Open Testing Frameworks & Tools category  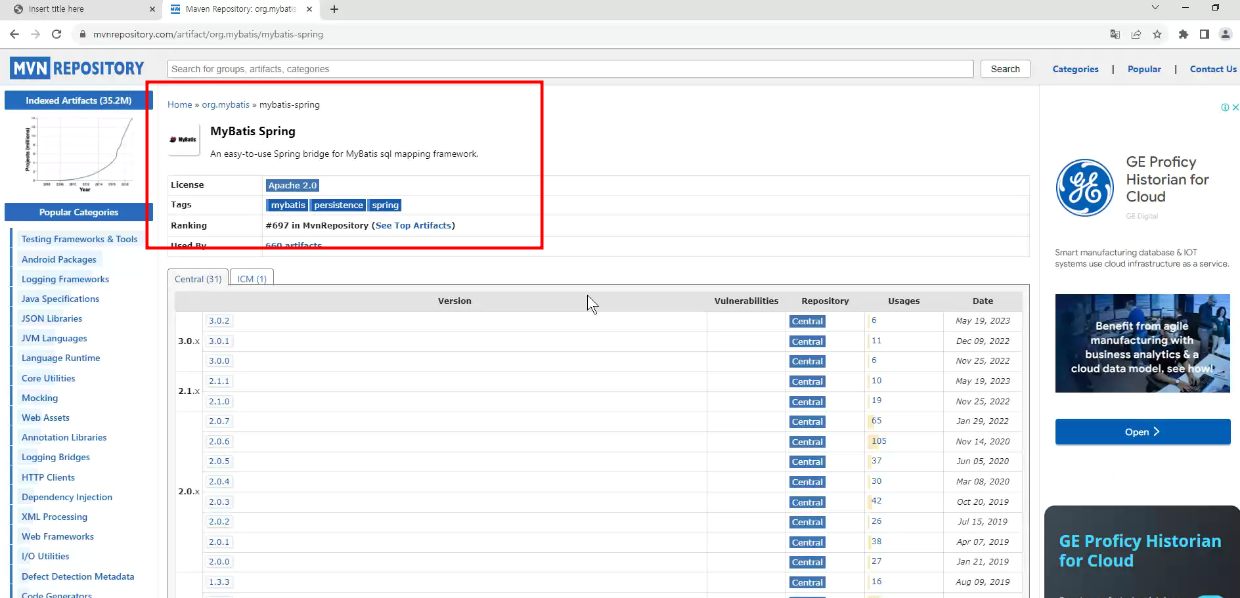tap(79, 239)
